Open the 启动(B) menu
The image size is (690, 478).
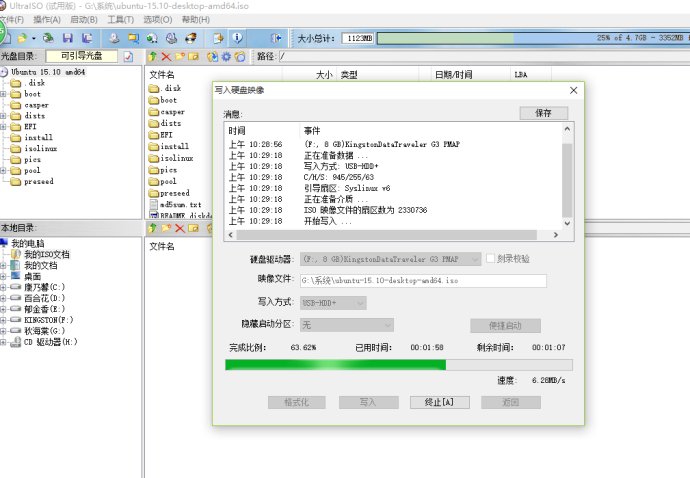[84, 20]
